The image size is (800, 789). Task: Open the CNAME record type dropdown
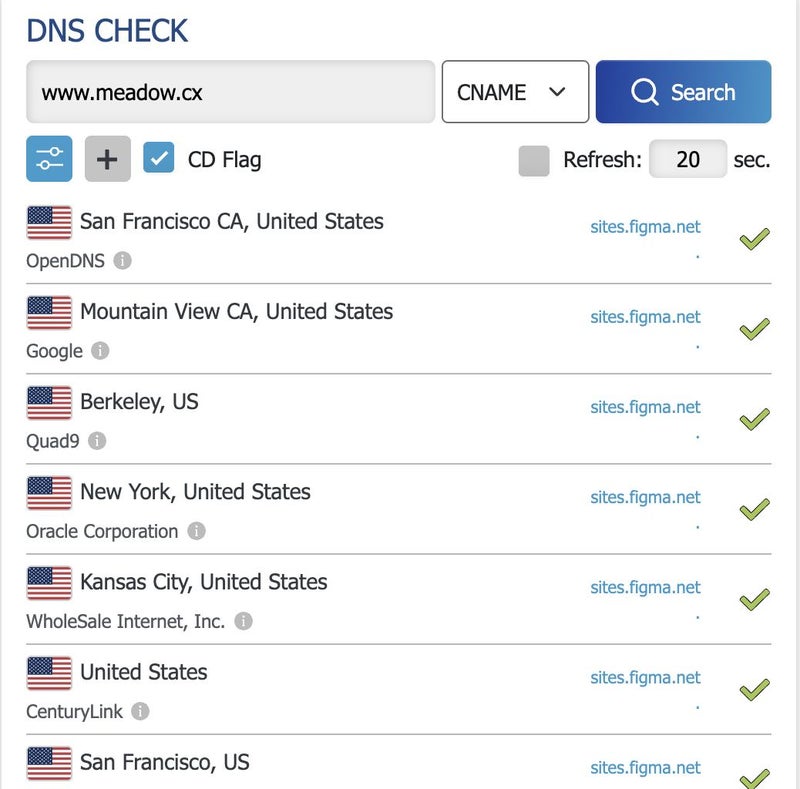[515, 92]
